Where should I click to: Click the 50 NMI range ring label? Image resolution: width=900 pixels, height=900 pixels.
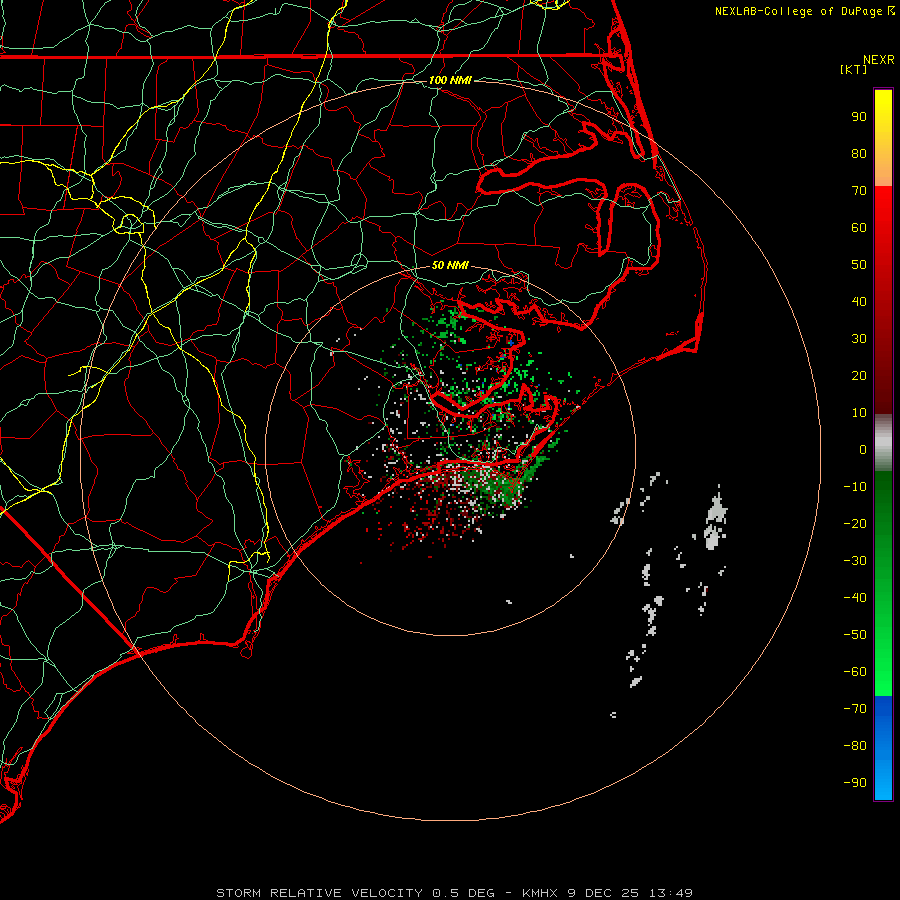click(450, 265)
